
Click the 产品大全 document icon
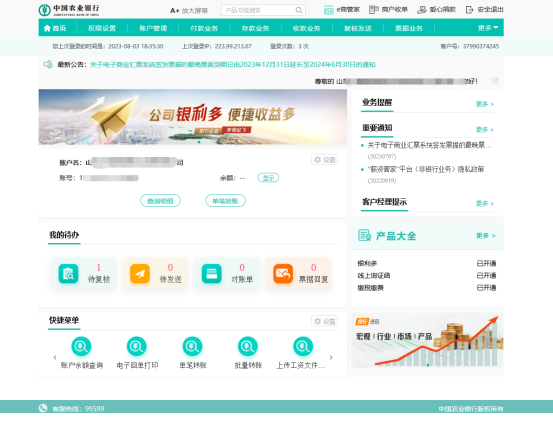coord(364,235)
